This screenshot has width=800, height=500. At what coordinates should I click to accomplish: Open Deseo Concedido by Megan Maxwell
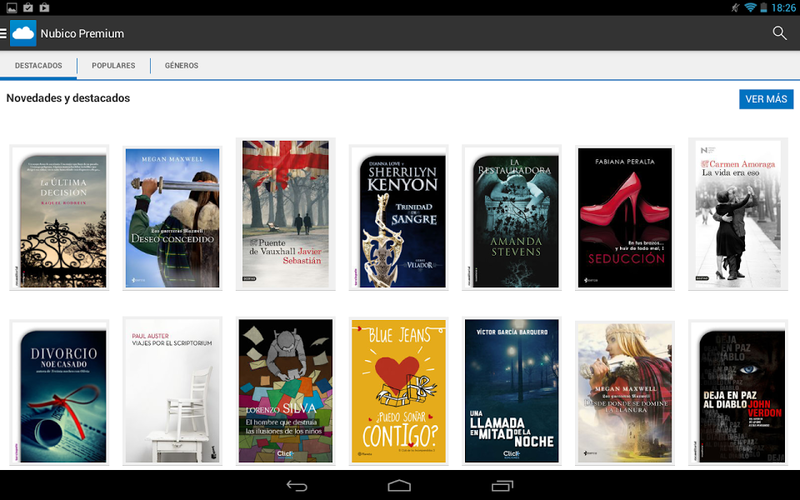coord(172,218)
